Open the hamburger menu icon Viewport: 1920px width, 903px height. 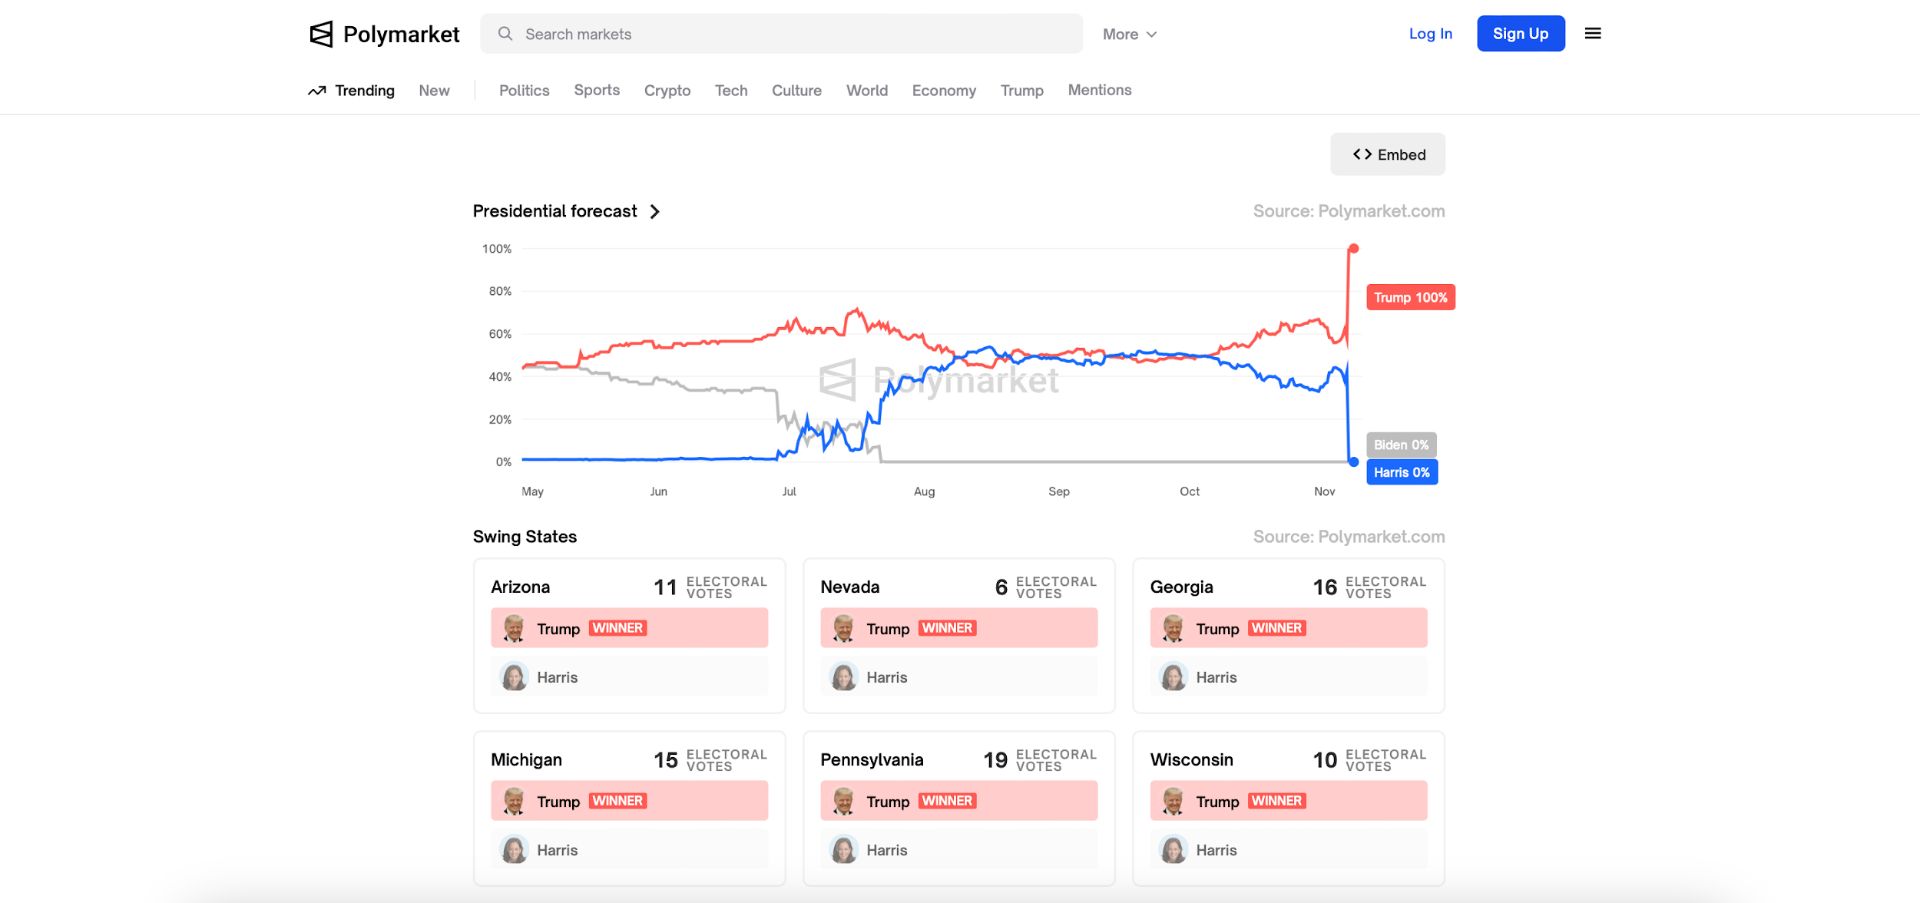(x=1593, y=33)
